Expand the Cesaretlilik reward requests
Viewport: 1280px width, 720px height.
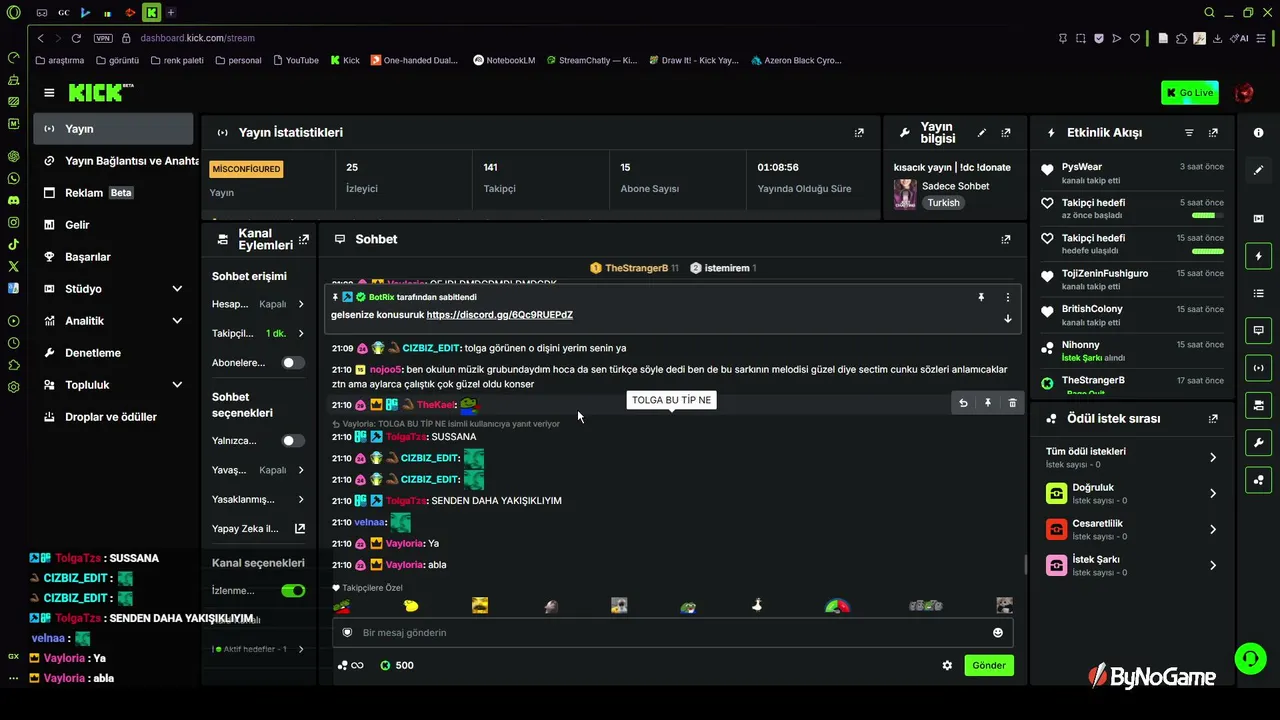(1131, 529)
